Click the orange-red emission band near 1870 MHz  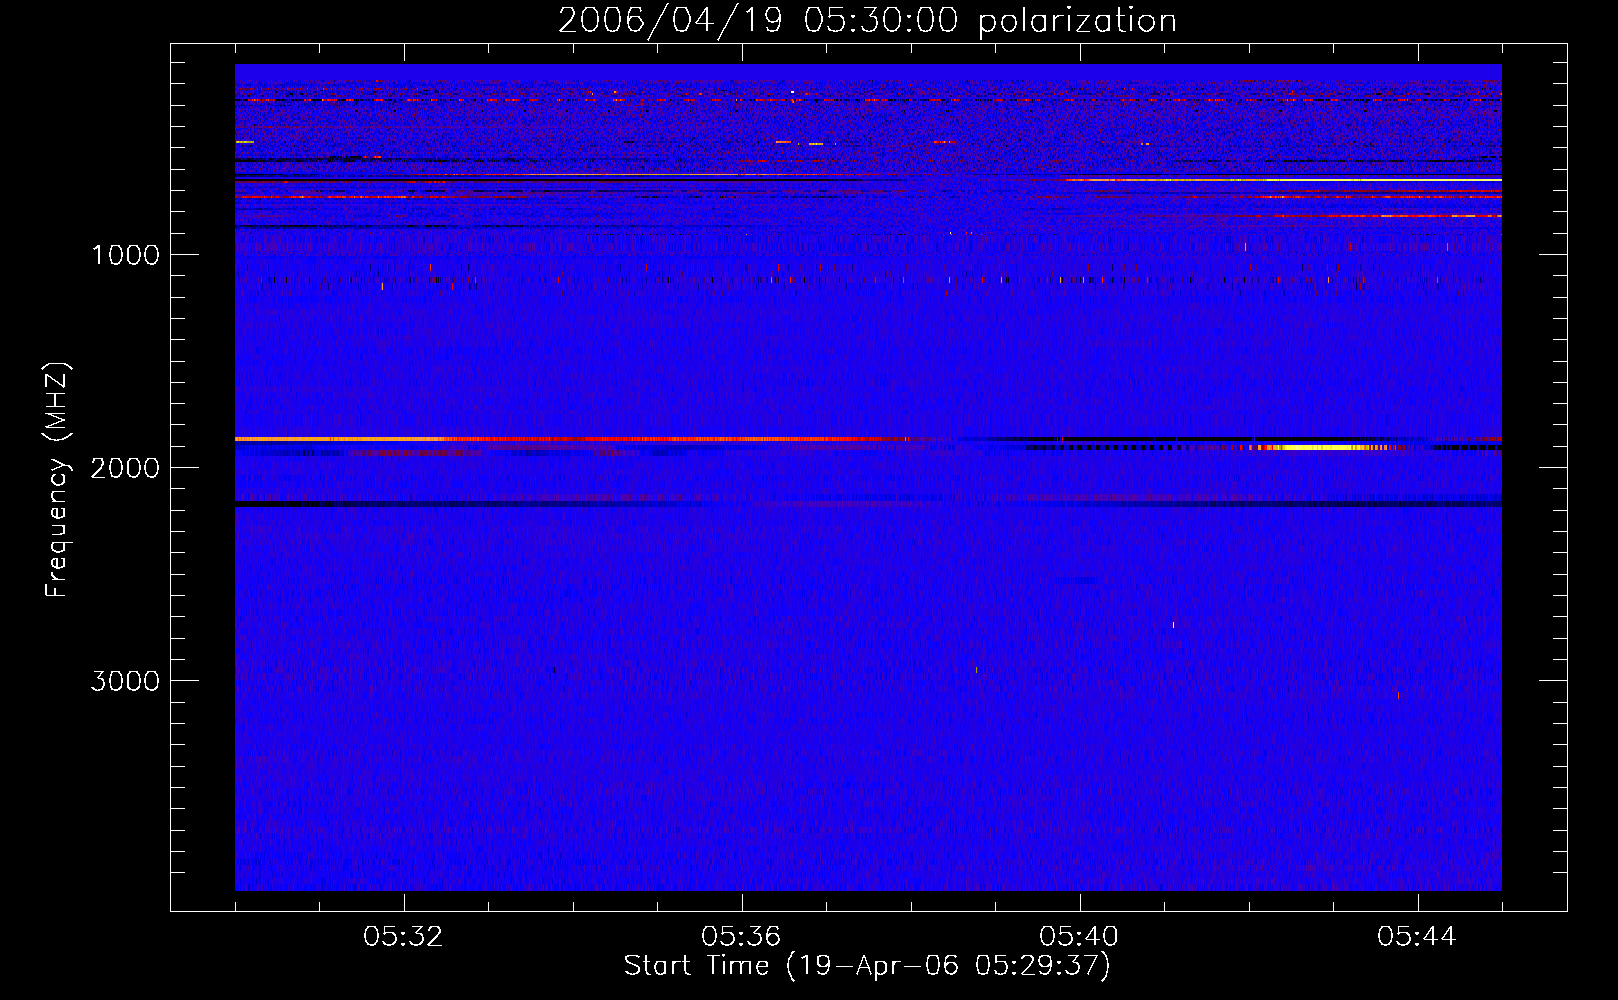pos(570,439)
